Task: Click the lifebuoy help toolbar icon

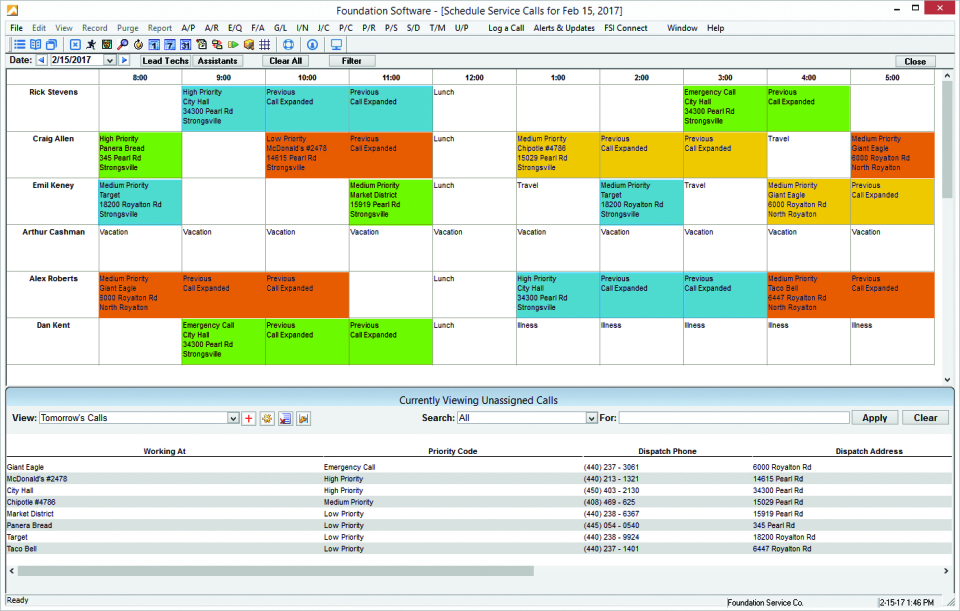Action: pos(288,45)
